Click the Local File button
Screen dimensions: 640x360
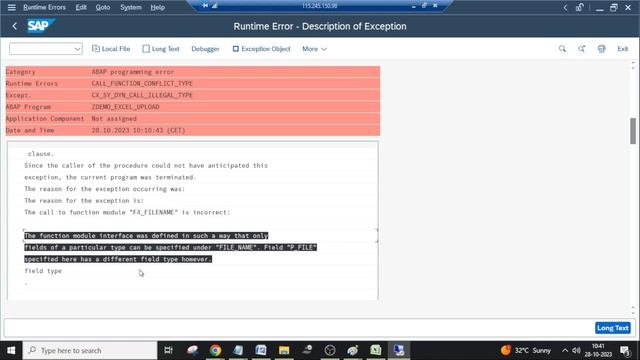pyautogui.click(x=111, y=49)
